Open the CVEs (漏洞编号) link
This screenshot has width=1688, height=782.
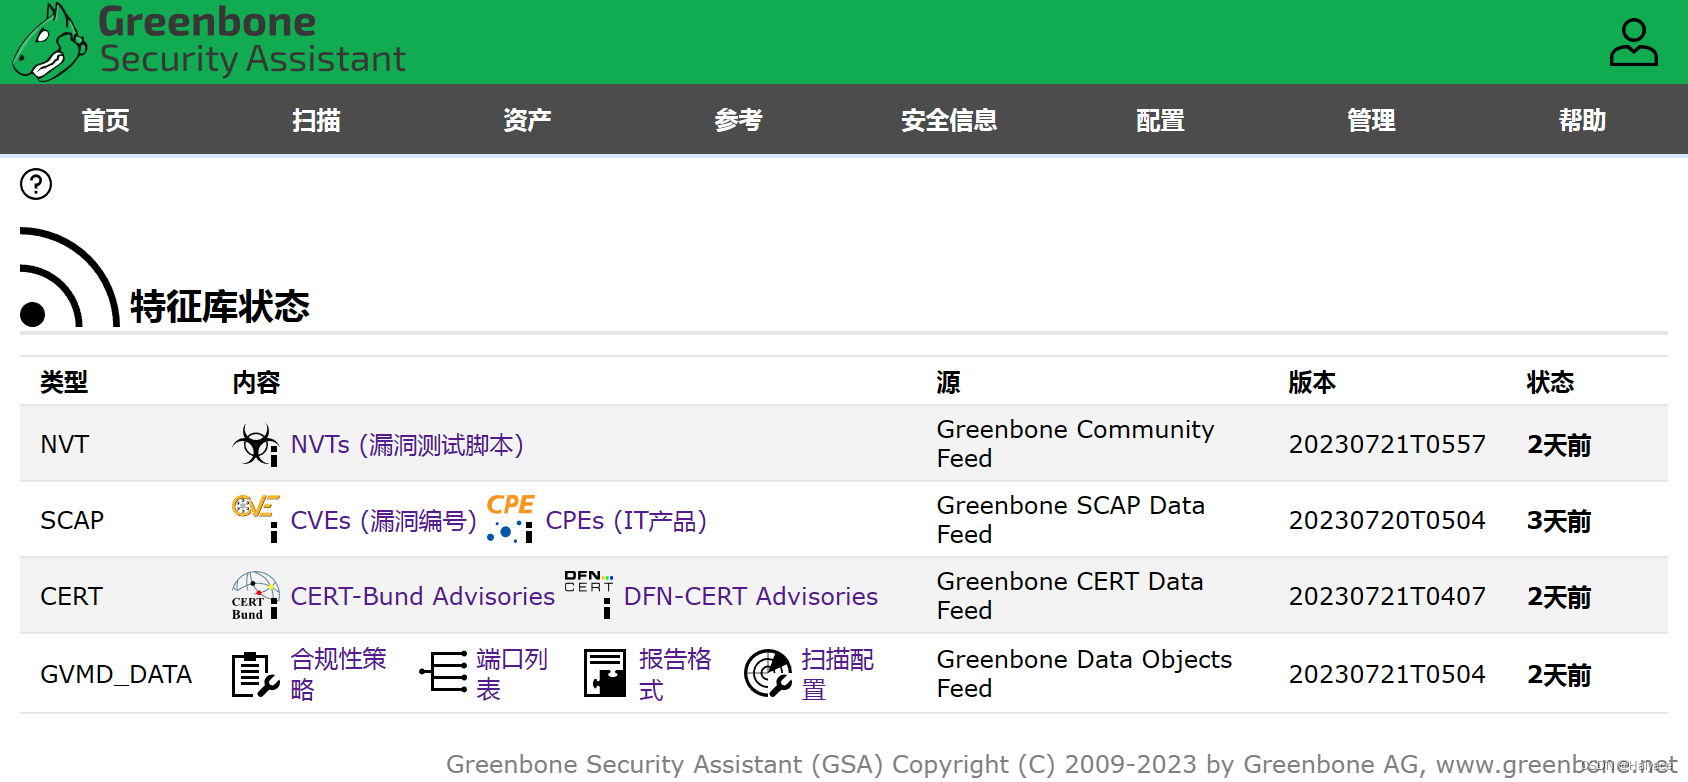click(384, 521)
